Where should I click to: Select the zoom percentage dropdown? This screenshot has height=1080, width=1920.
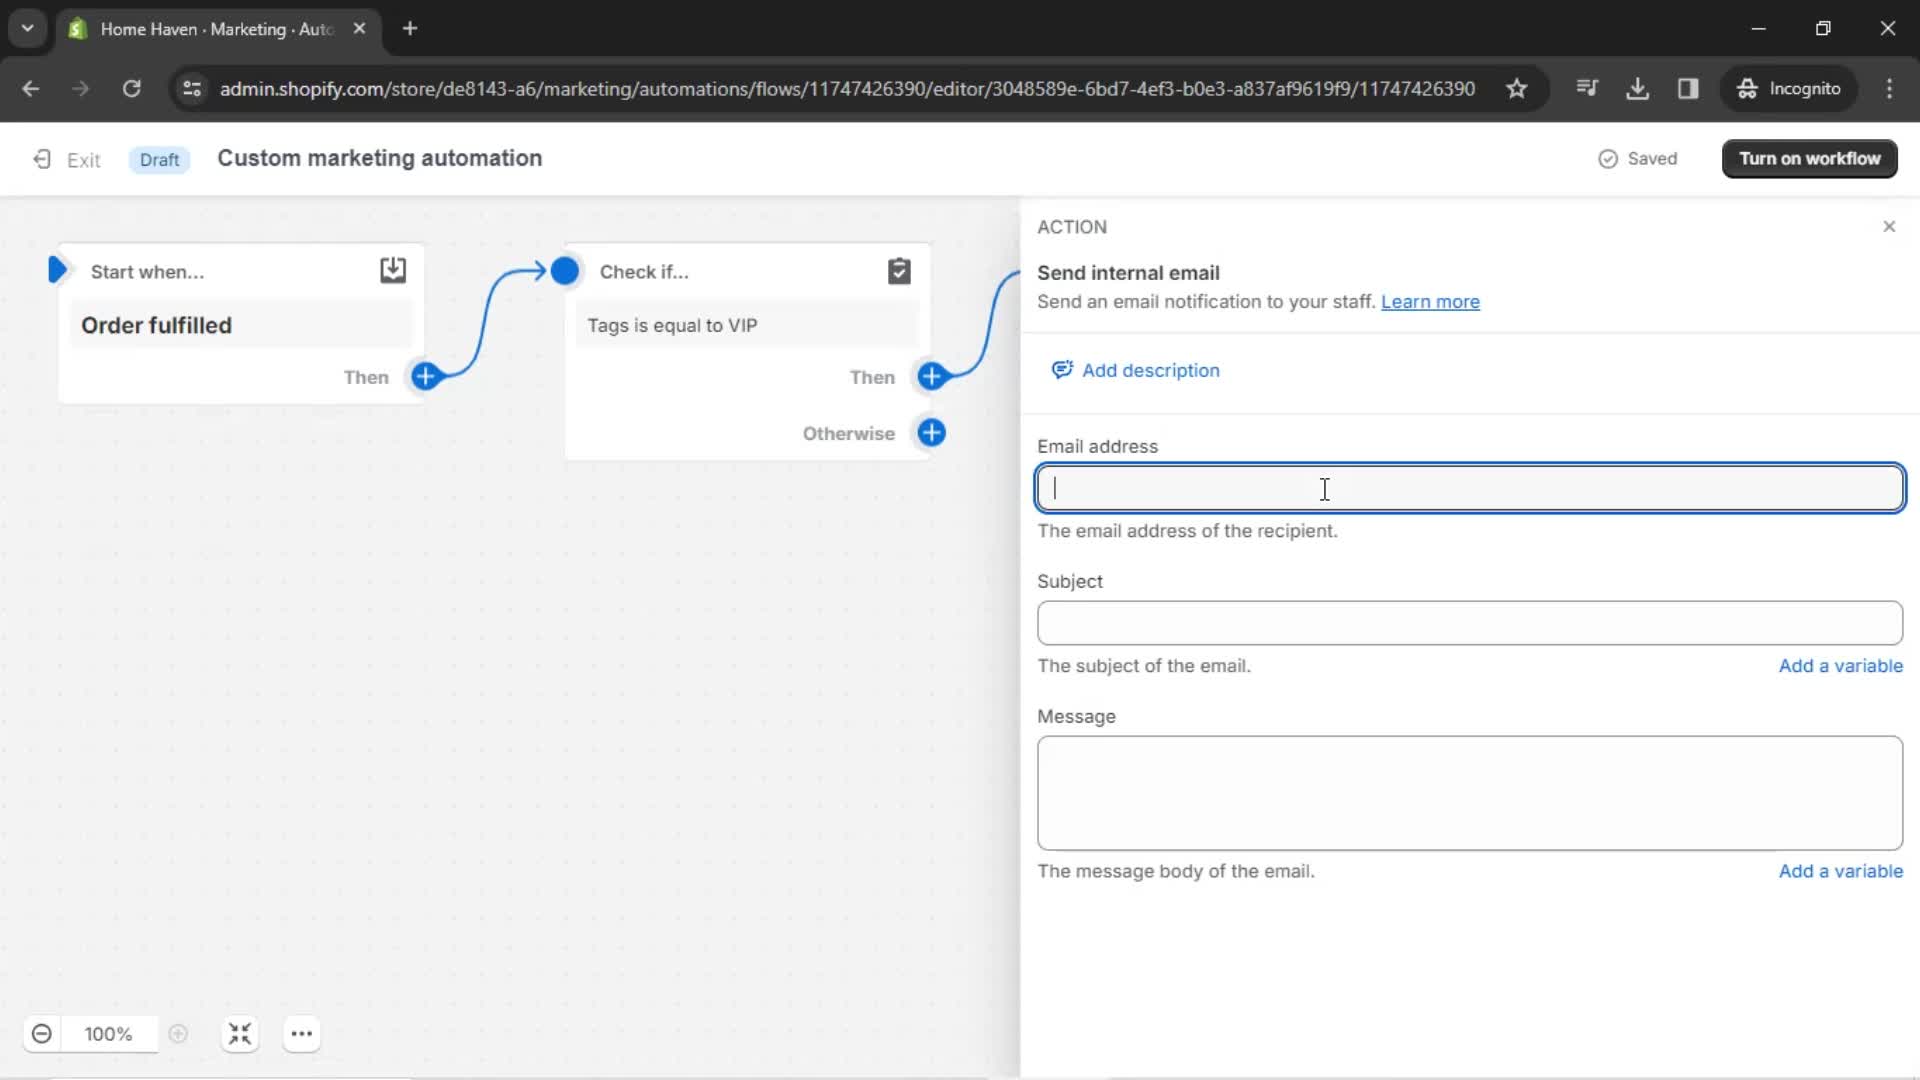click(108, 1034)
